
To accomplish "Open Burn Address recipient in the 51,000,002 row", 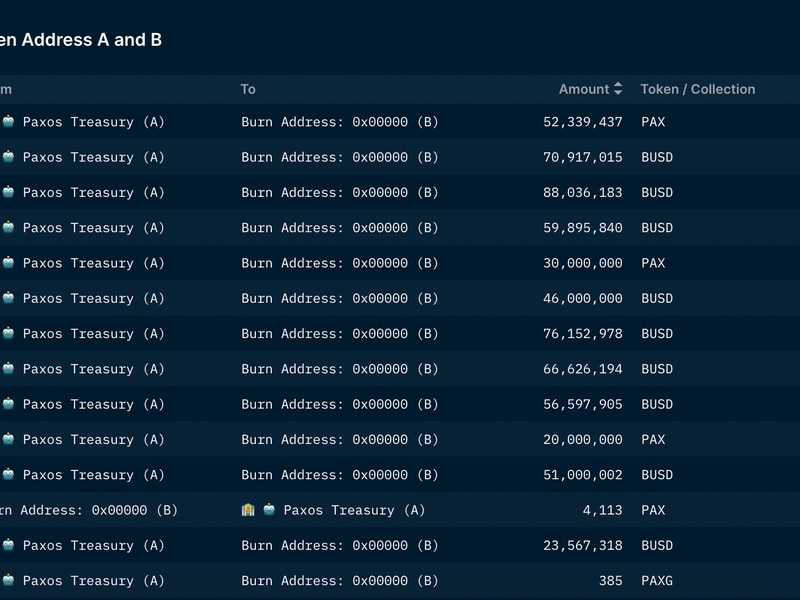I will click(339, 475).
